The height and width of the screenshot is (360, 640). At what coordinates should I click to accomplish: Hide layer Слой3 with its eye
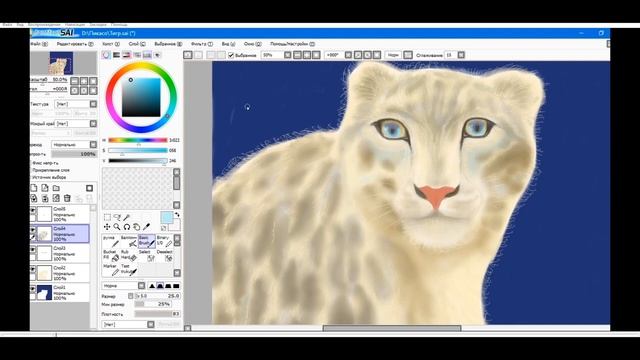[33, 250]
